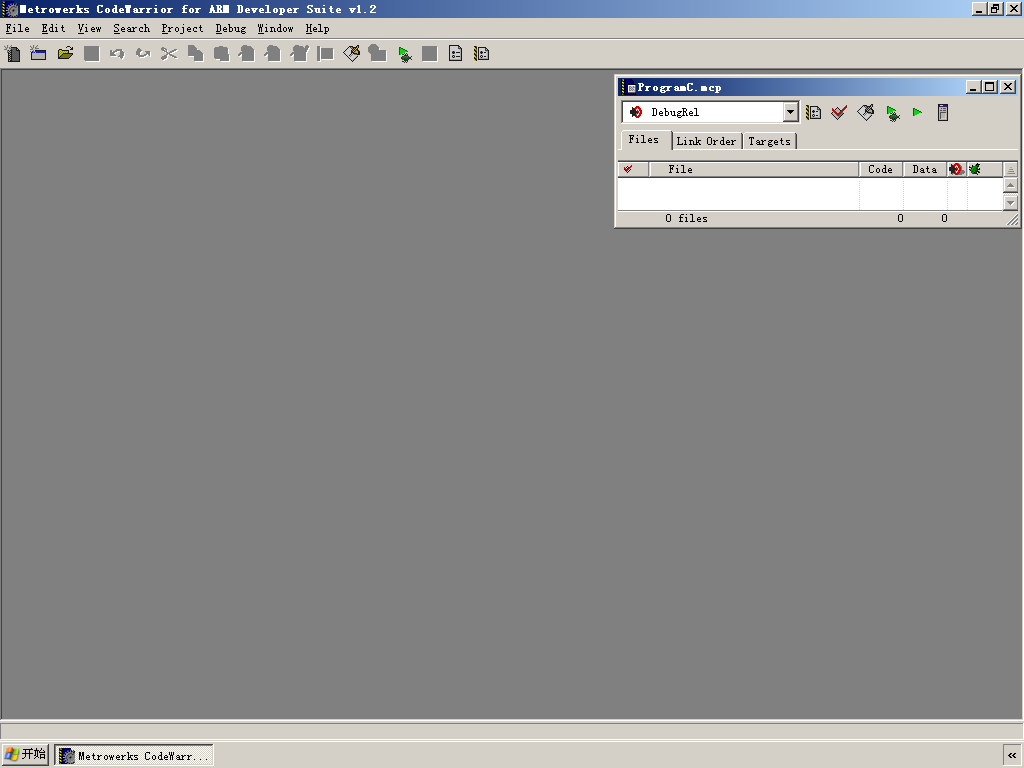The height and width of the screenshot is (768, 1024).
Task: Minimize the ProgramC.mcp project window
Action: click(x=973, y=87)
